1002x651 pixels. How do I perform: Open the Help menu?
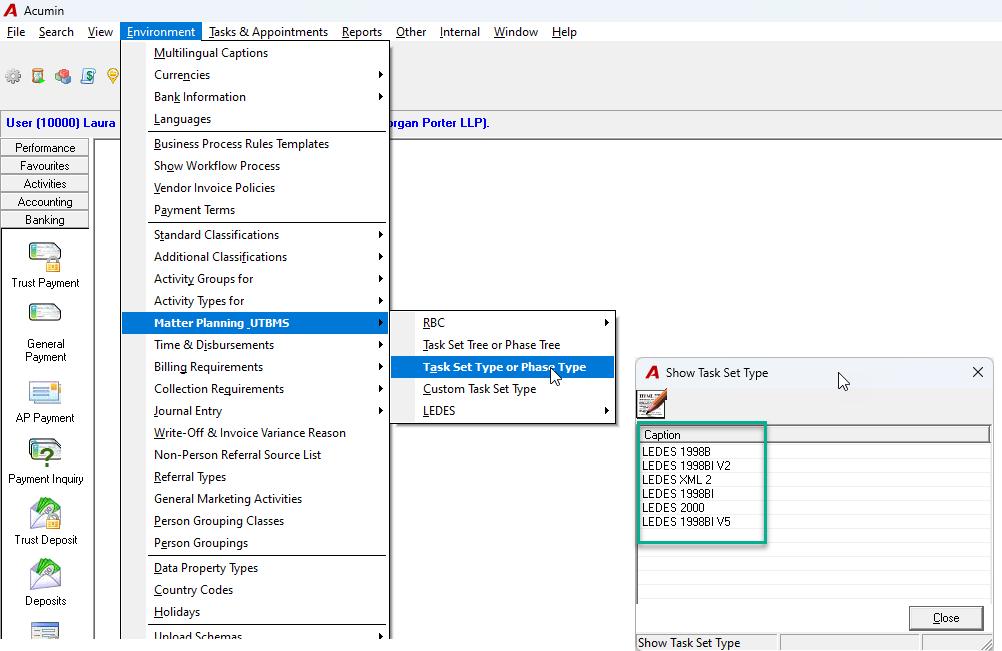(x=564, y=32)
